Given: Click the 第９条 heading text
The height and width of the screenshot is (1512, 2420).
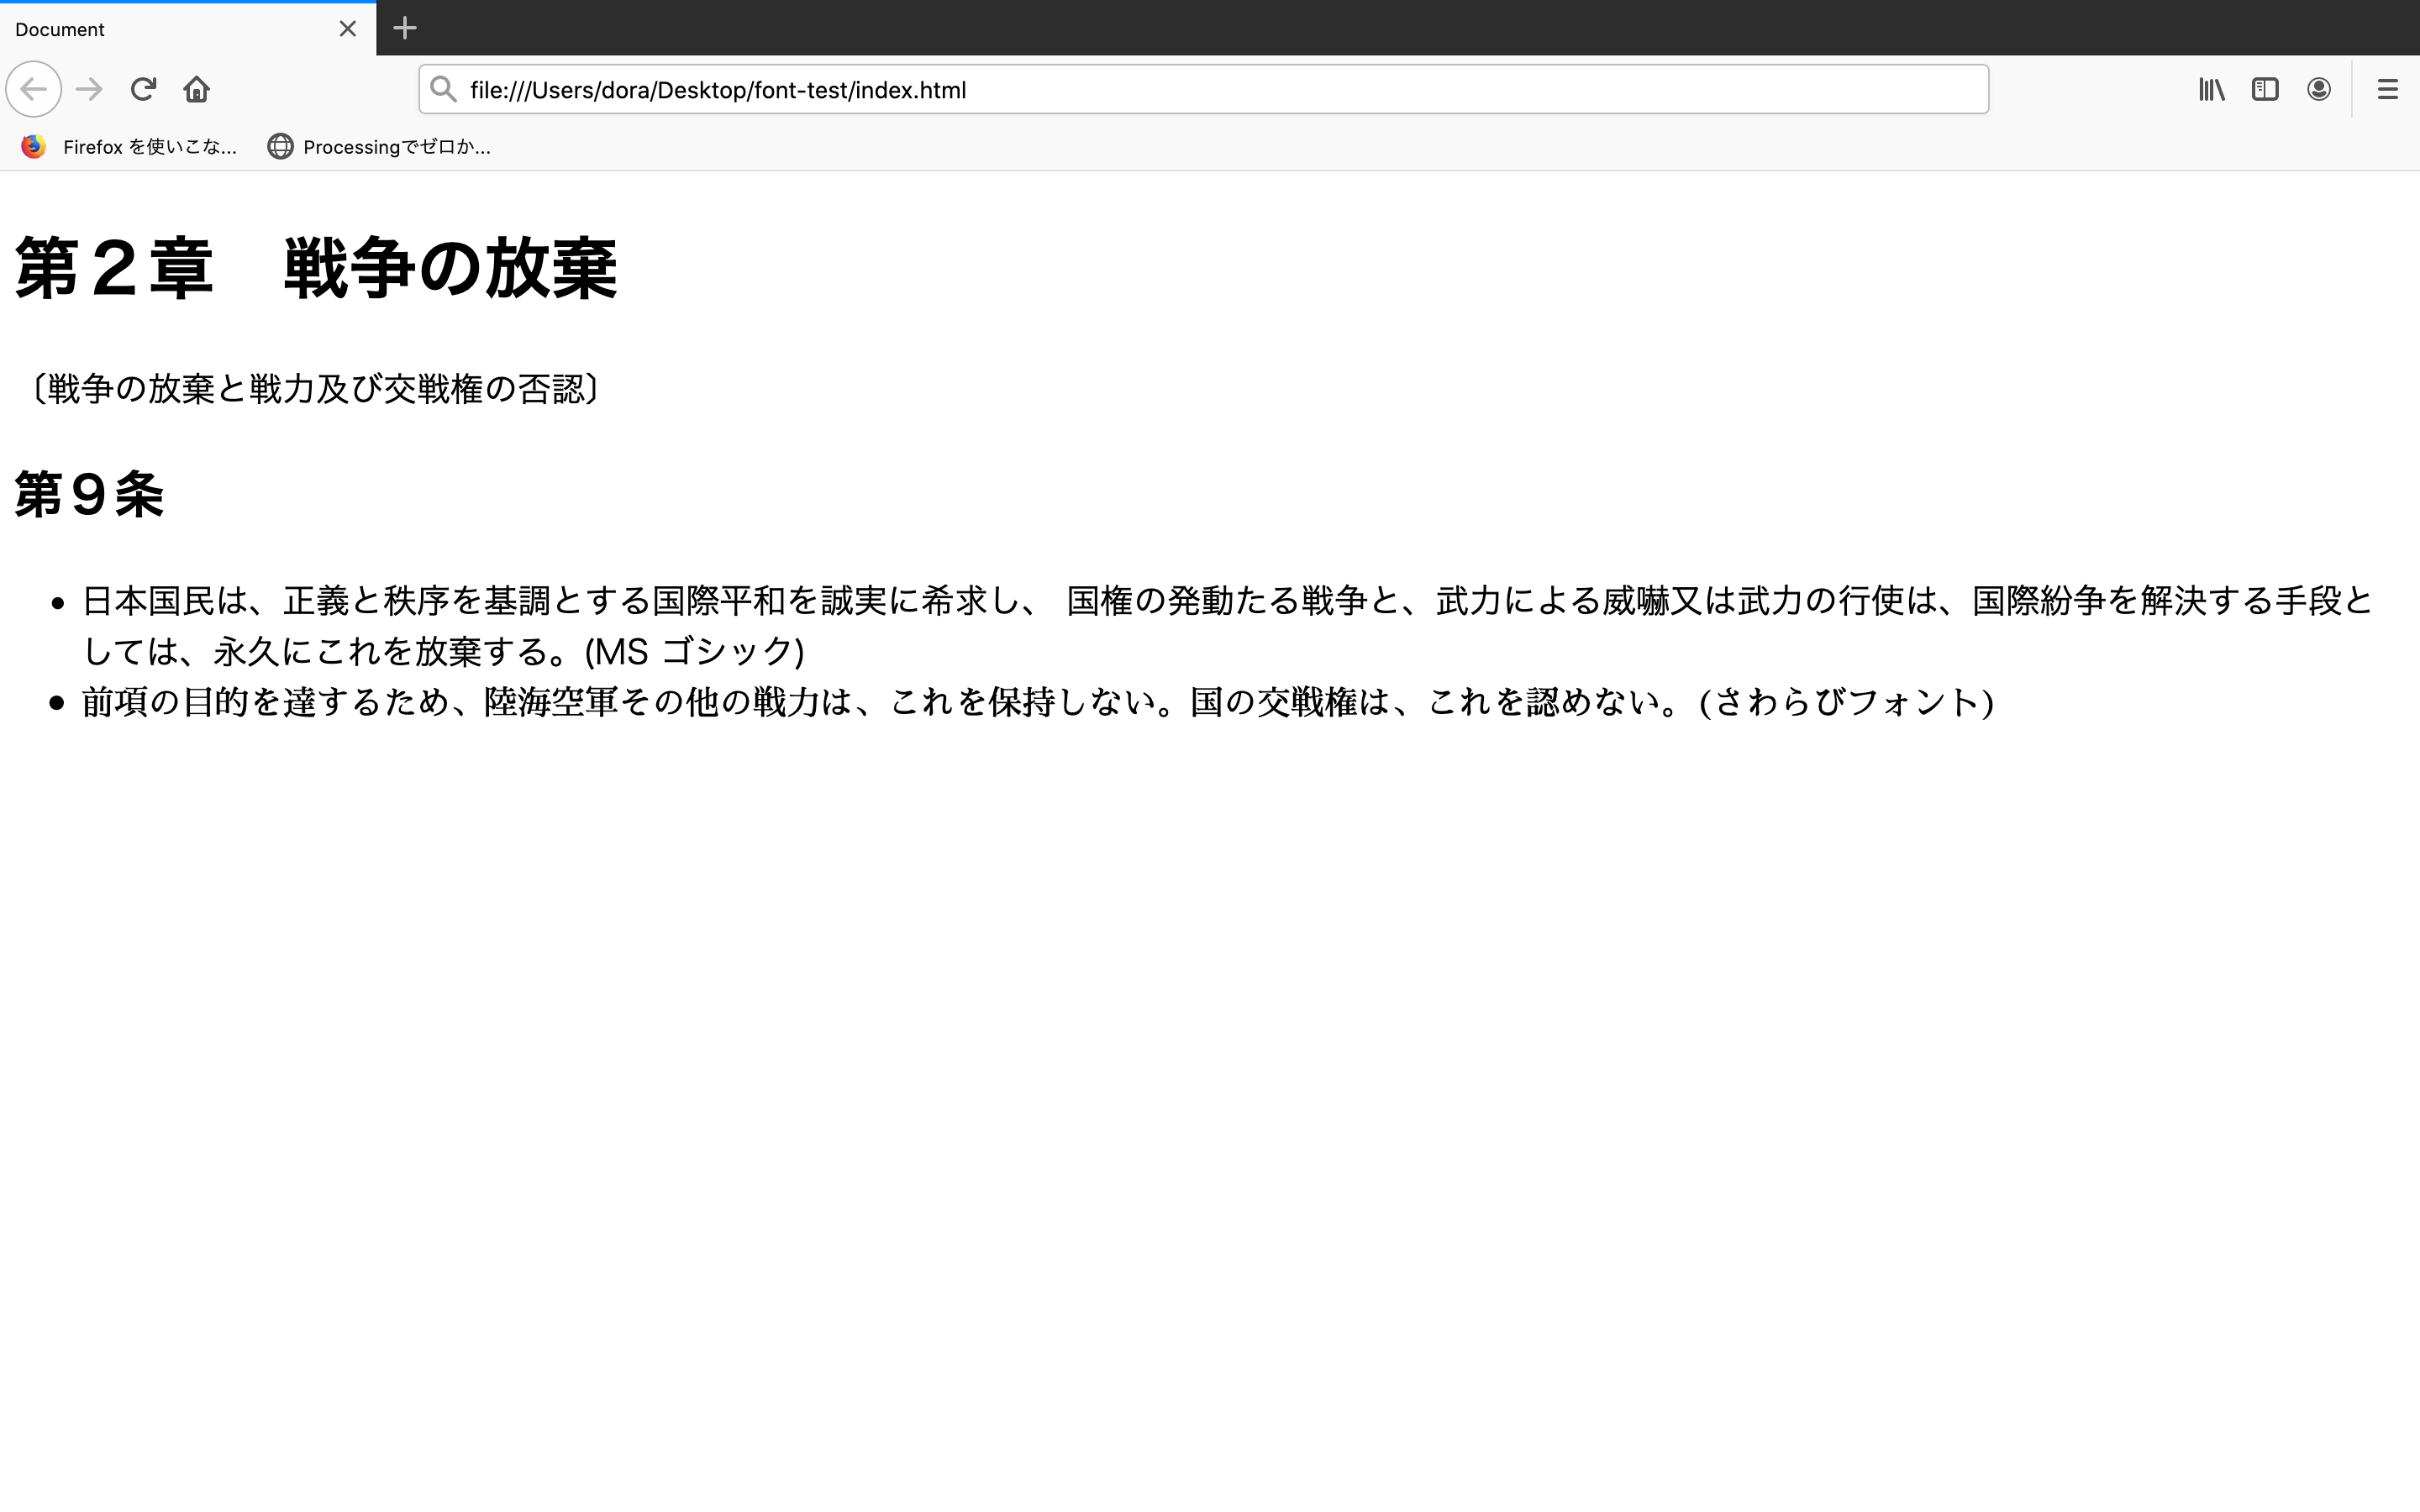Looking at the screenshot, I should coord(88,495).
